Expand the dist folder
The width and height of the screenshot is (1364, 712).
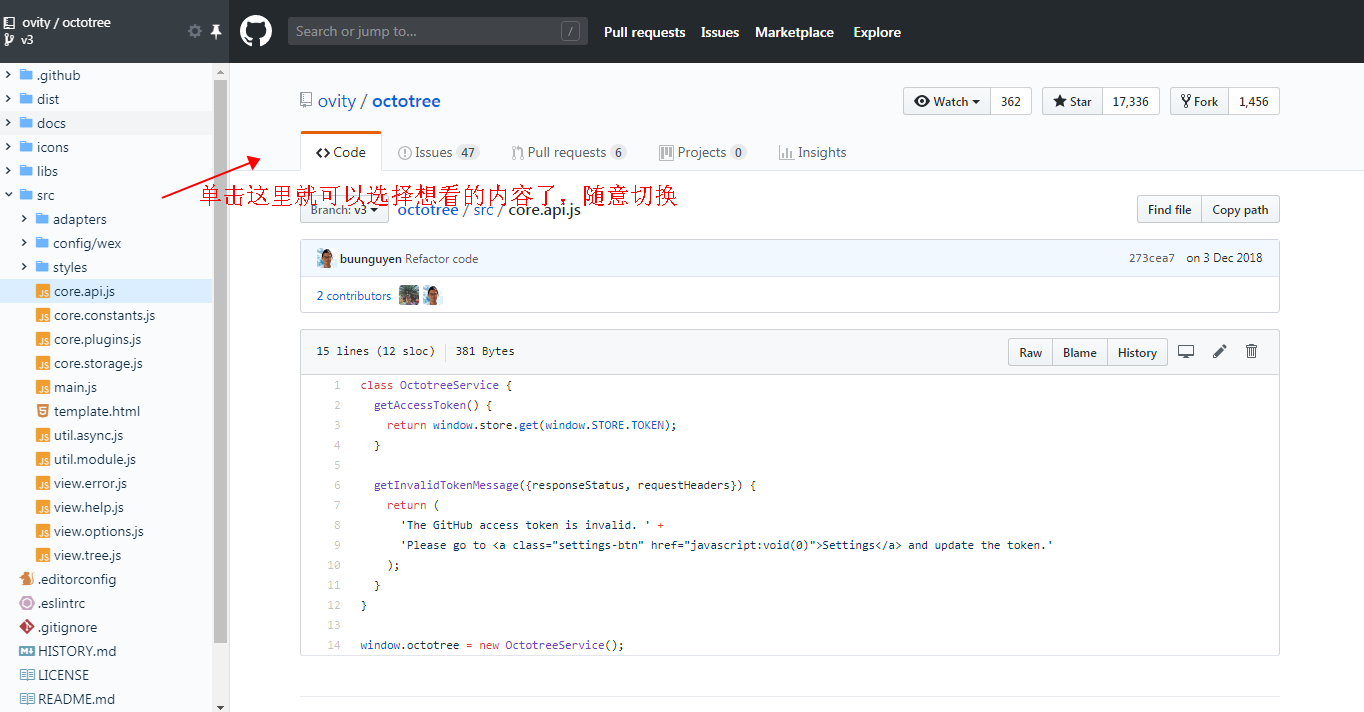tap(8, 99)
